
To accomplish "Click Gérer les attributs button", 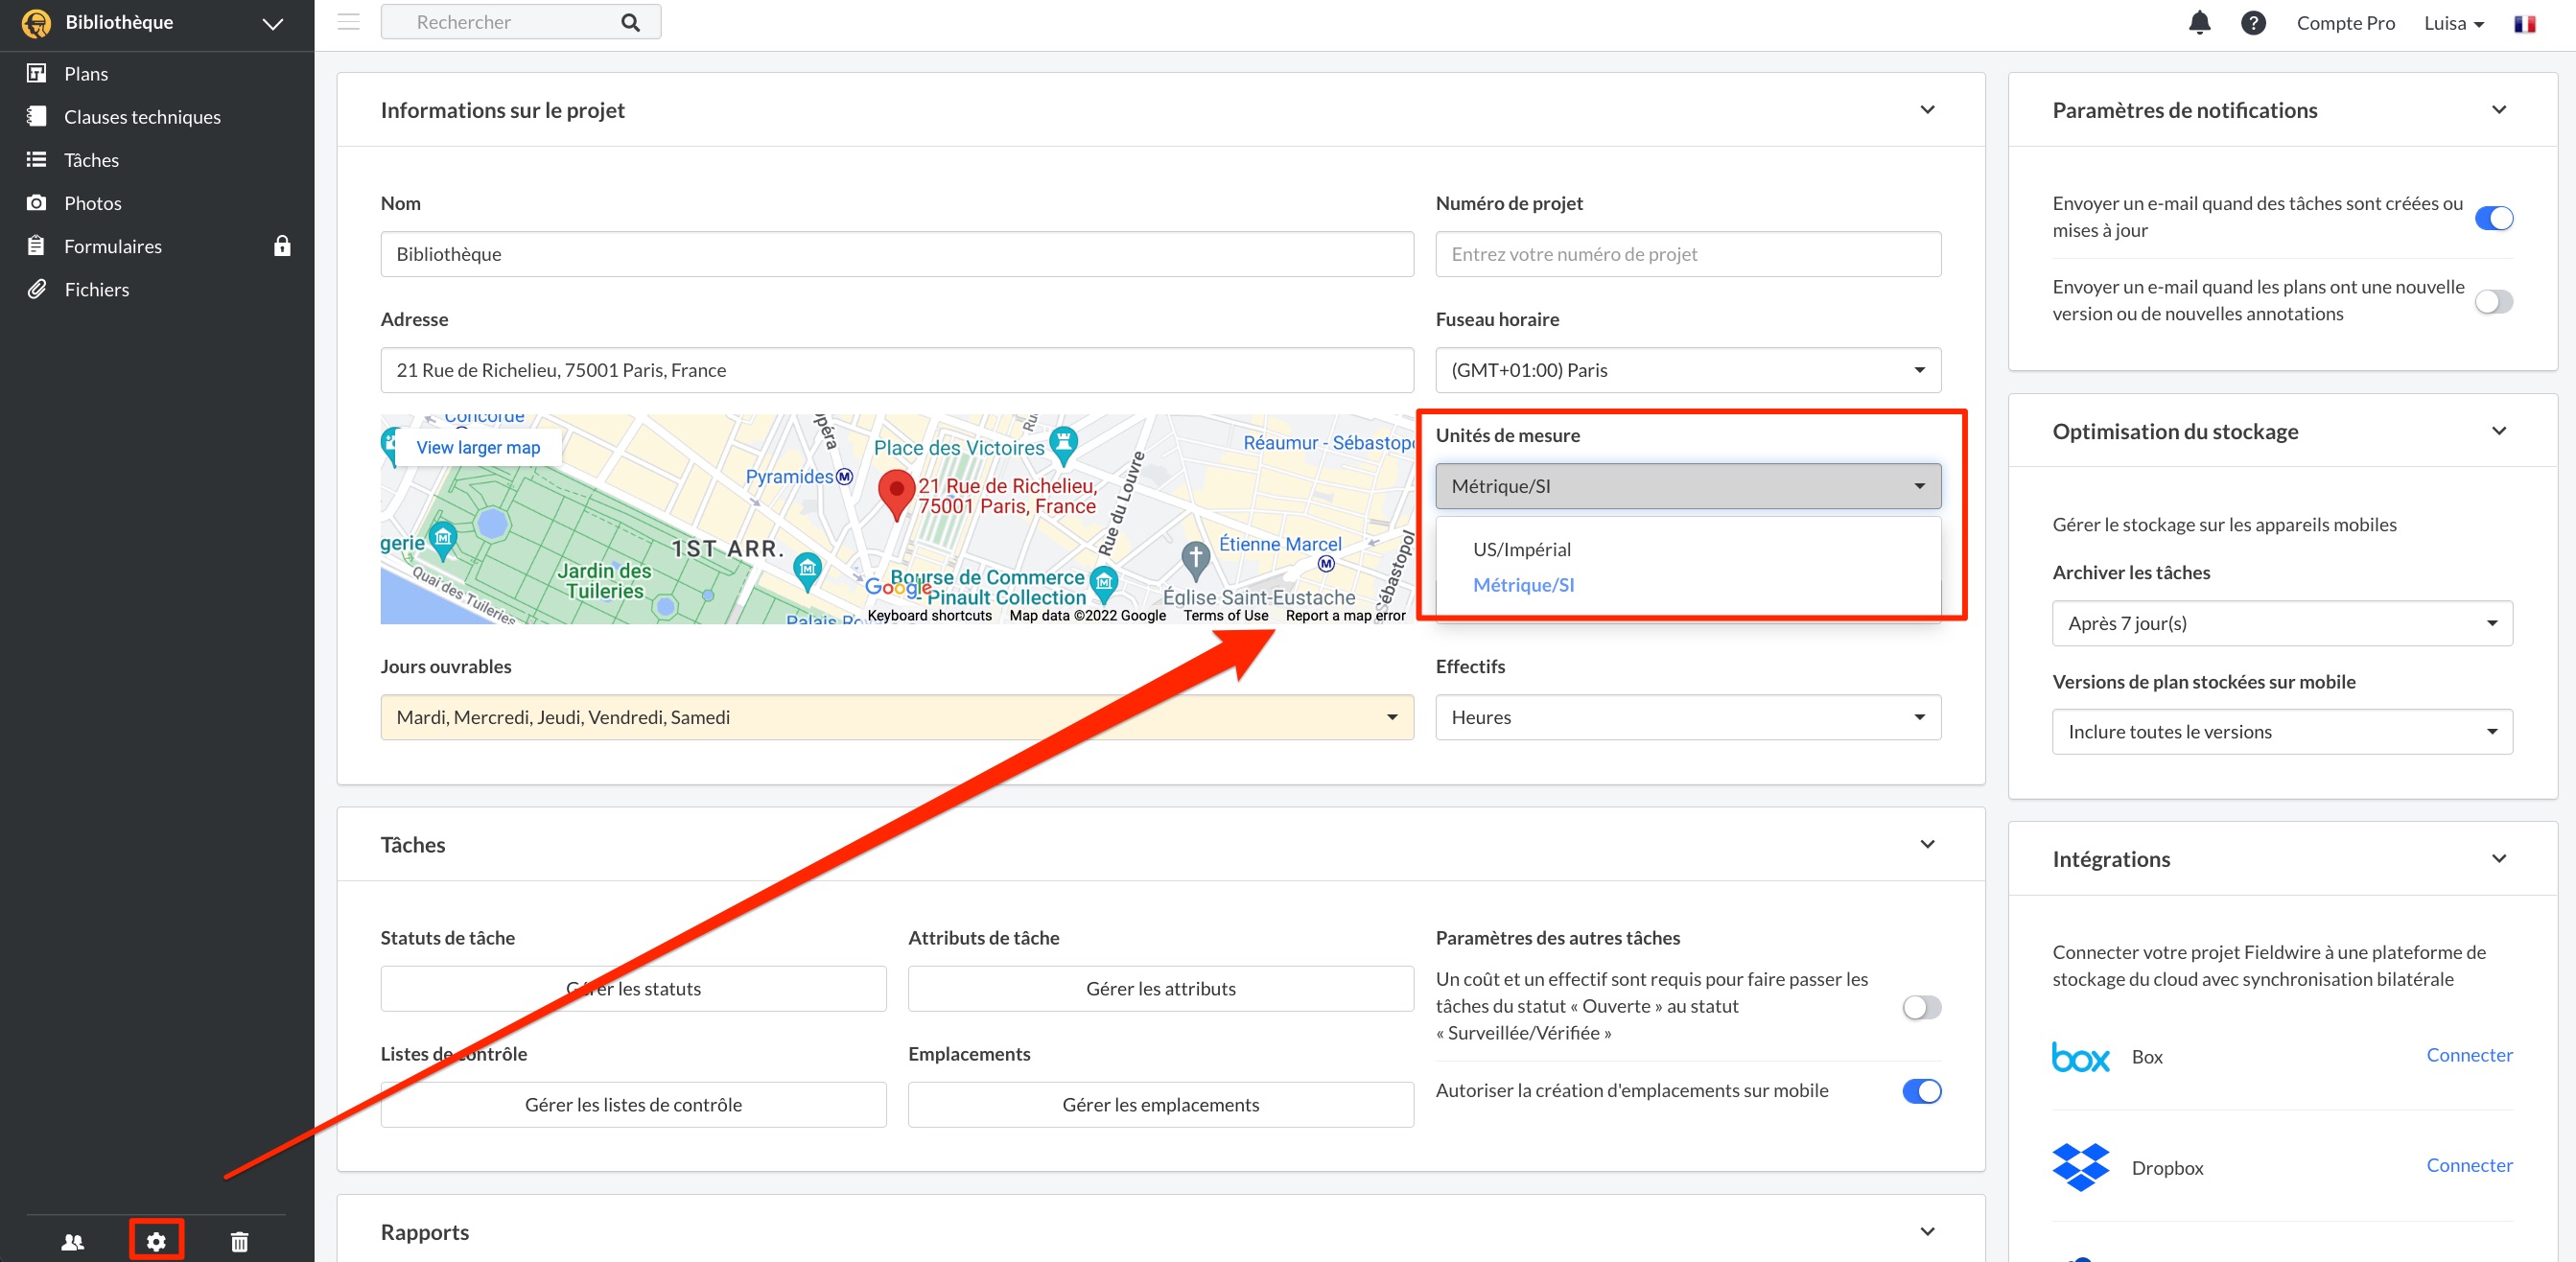I will coord(1160,988).
